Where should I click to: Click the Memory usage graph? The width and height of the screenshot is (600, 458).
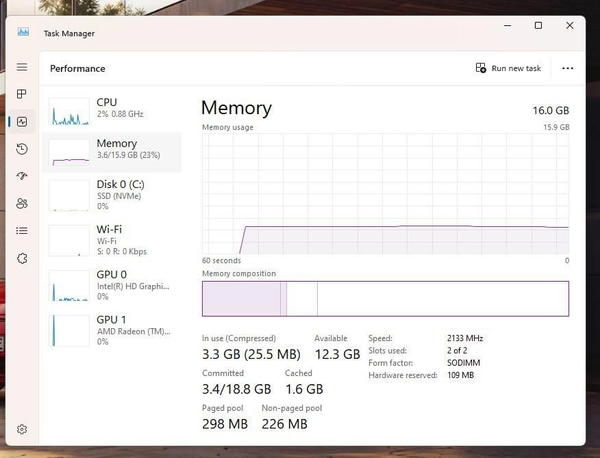pyautogui.click(x=385, y=194)
